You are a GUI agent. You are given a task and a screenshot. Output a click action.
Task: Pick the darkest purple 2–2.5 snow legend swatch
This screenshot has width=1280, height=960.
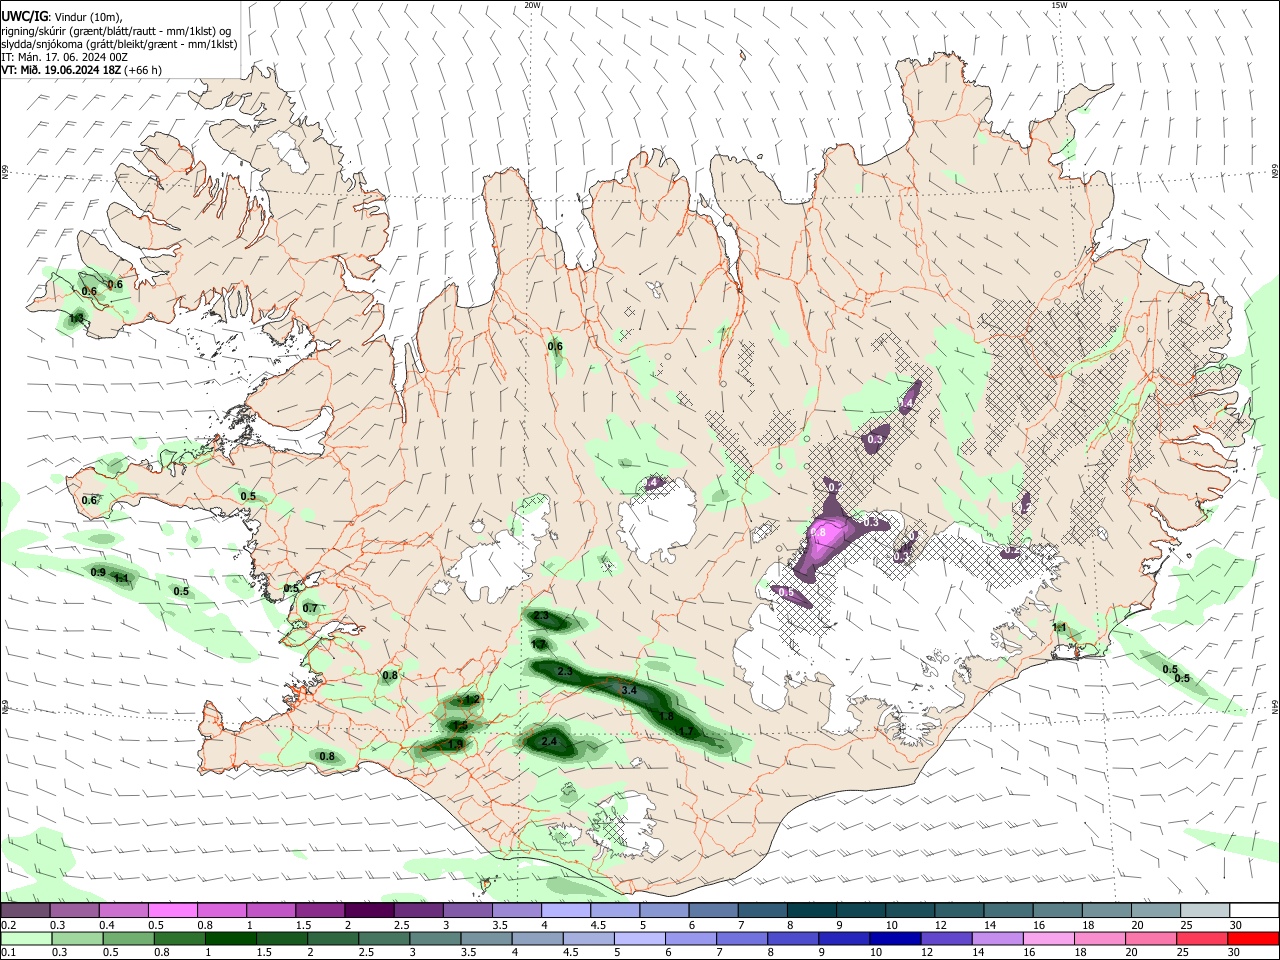point(368,911)
